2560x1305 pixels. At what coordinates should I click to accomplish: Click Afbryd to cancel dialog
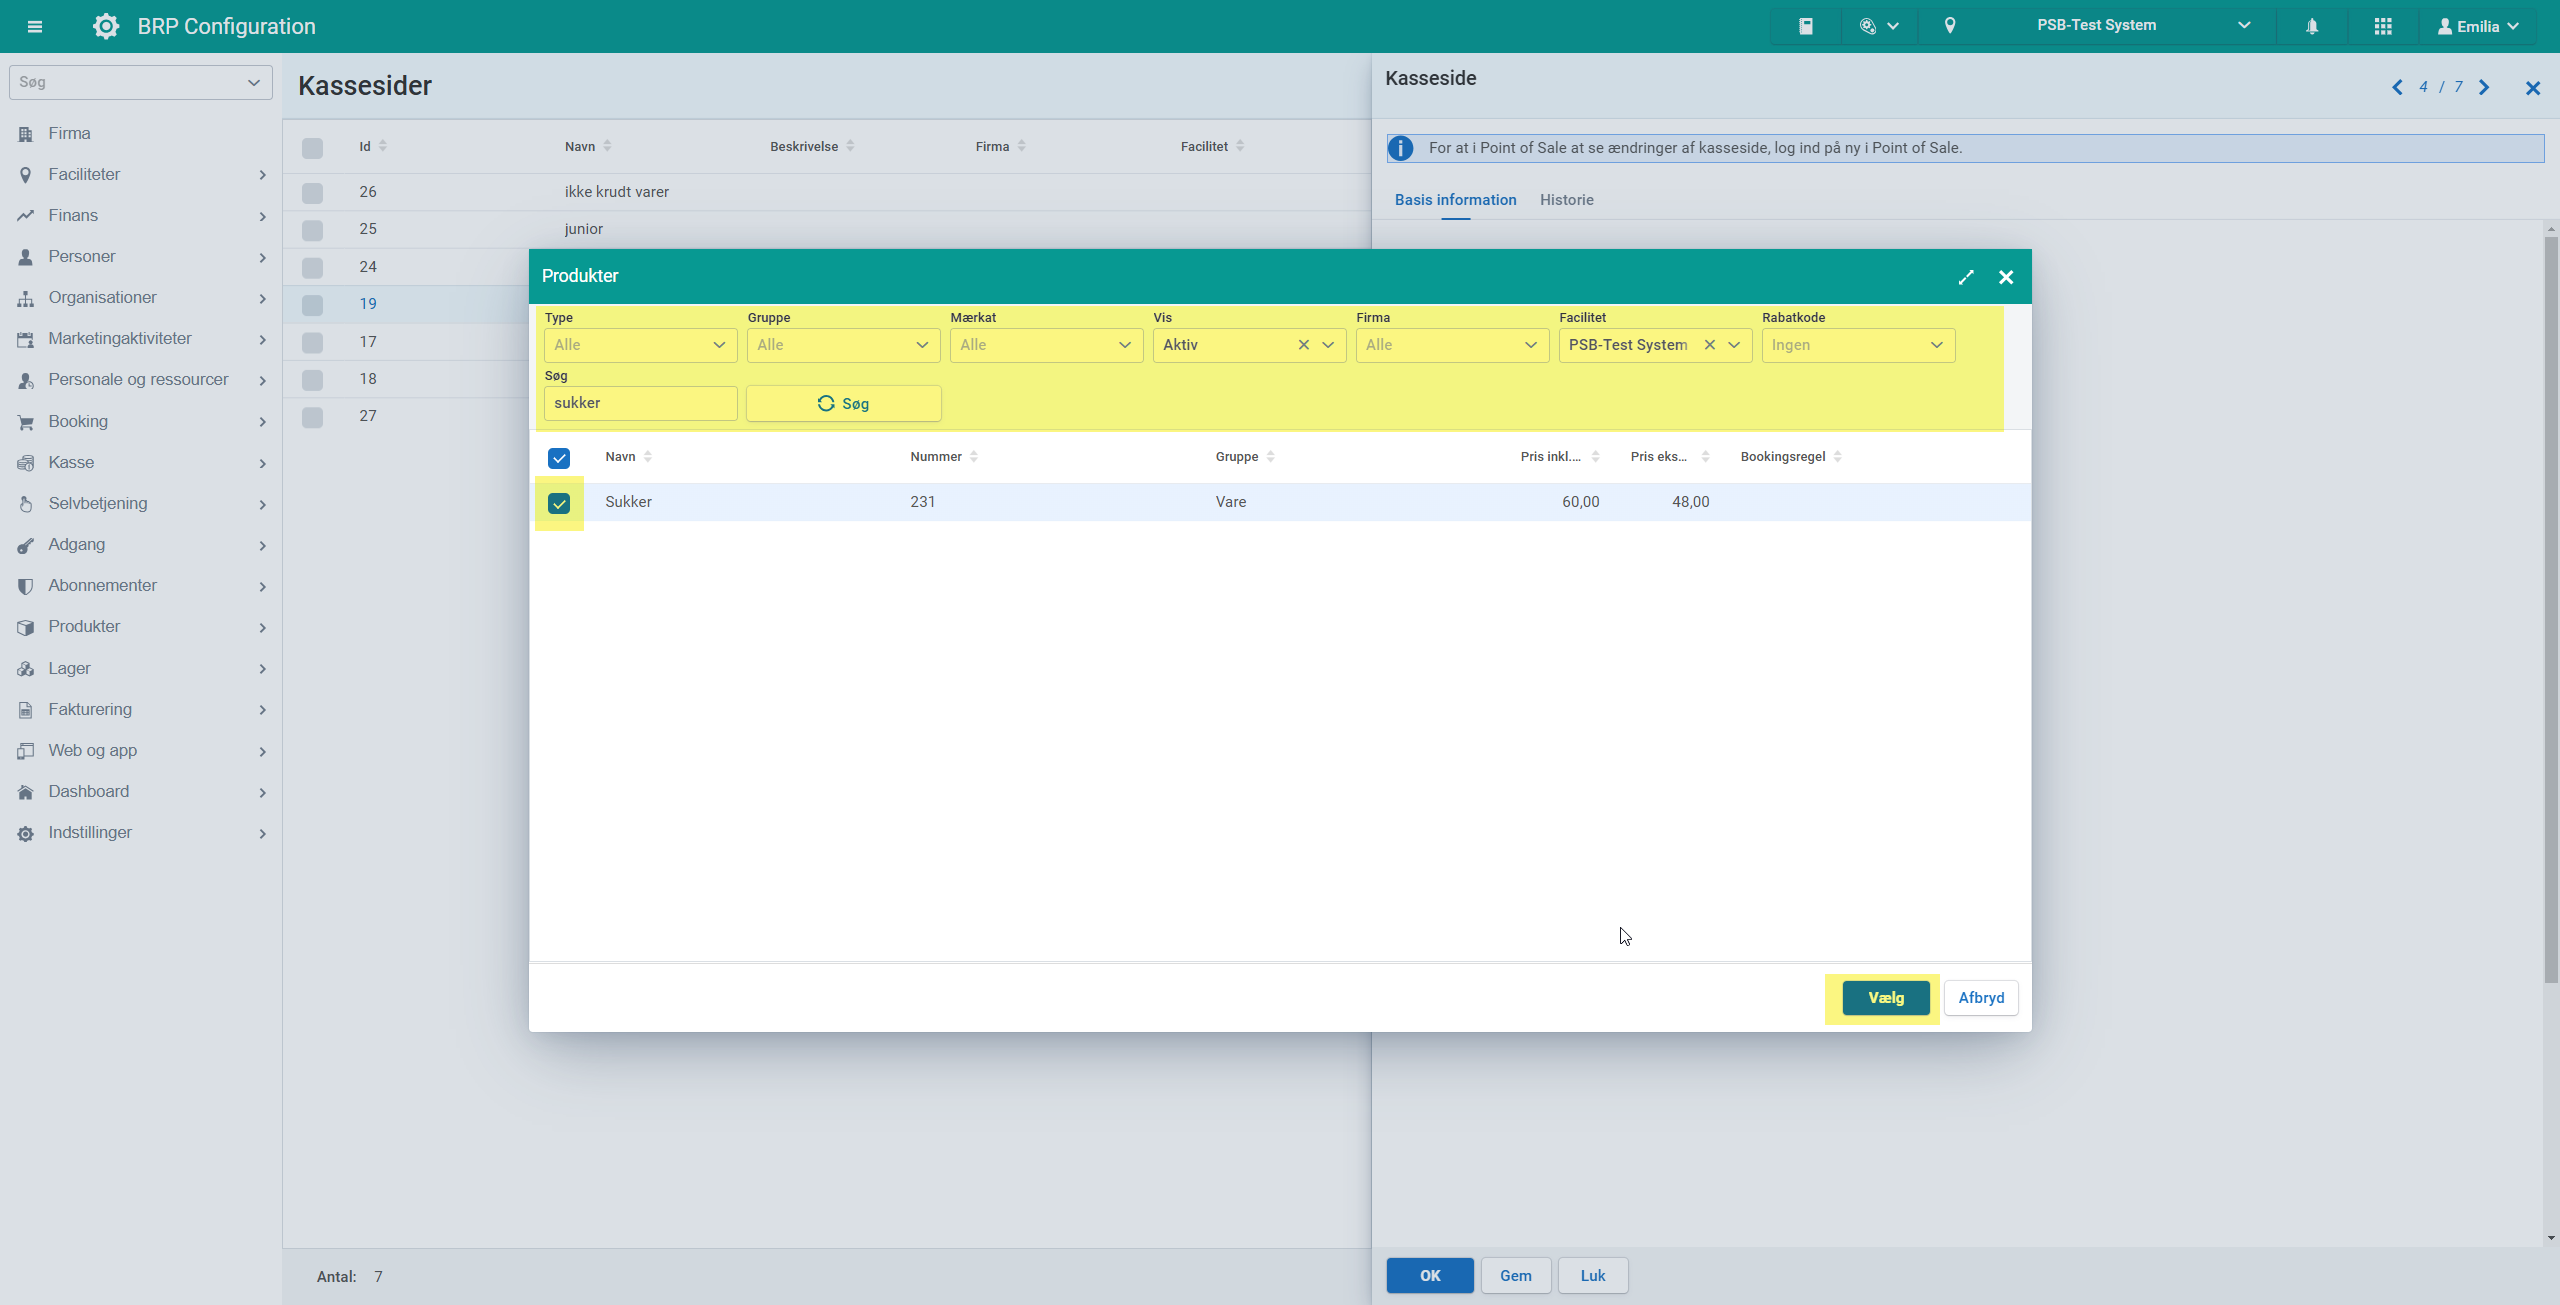click(1981, 998)
